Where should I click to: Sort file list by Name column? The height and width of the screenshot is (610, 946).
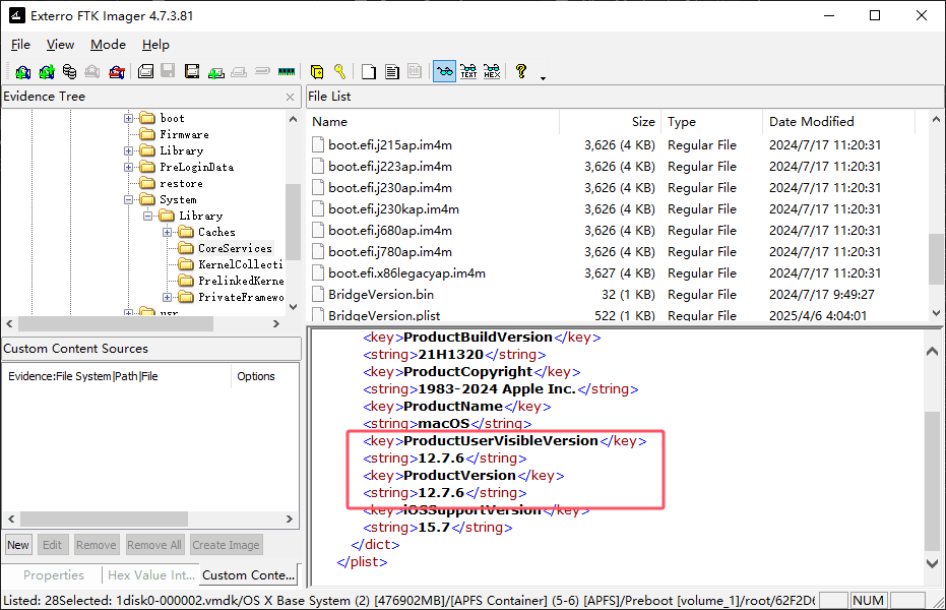click(433, 122)
